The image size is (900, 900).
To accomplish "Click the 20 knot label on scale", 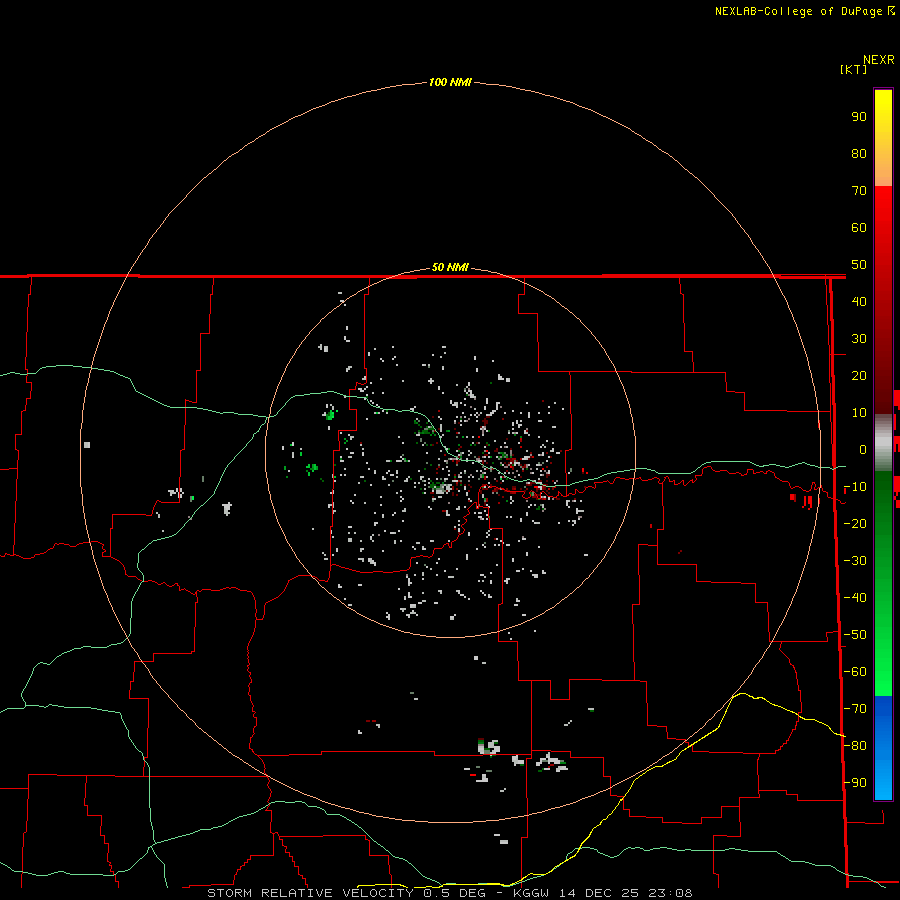I will [859, 376].
